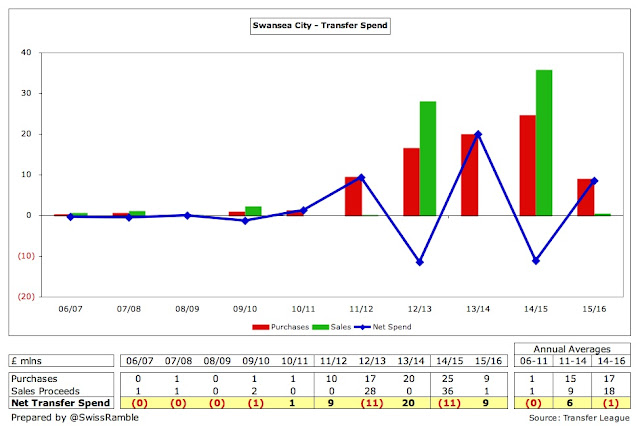The image size is (640, 426).
Task: Select the green Sales legend swatch
Action: tap(320, 327)
